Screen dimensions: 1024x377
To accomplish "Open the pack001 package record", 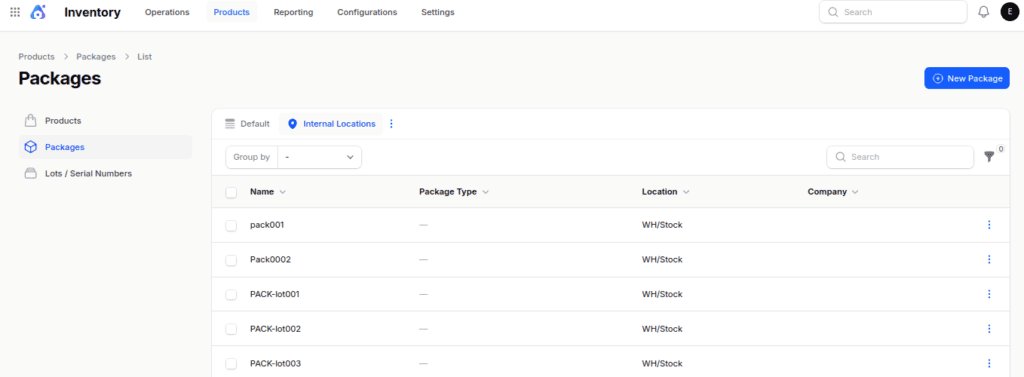I will 267,225.
